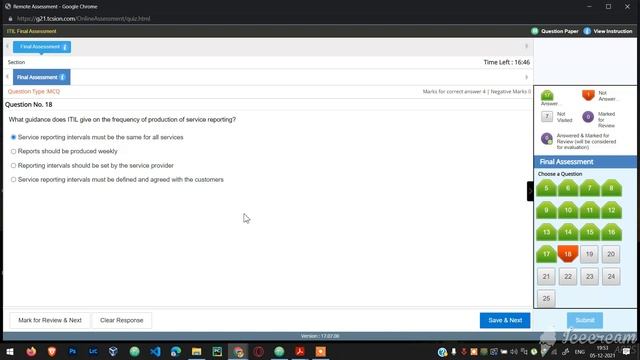Open Brave browser from taskbar
Viewport: 640px width, 360px height.
pyautogui.click(x=52, y=351)
